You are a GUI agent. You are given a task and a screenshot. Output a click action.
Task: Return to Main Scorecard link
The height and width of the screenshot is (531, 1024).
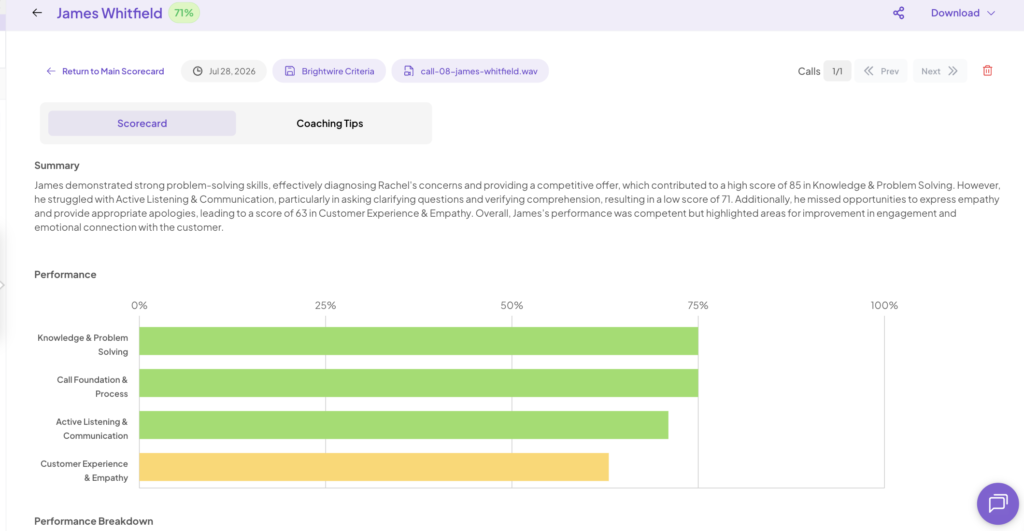point(105,71)
